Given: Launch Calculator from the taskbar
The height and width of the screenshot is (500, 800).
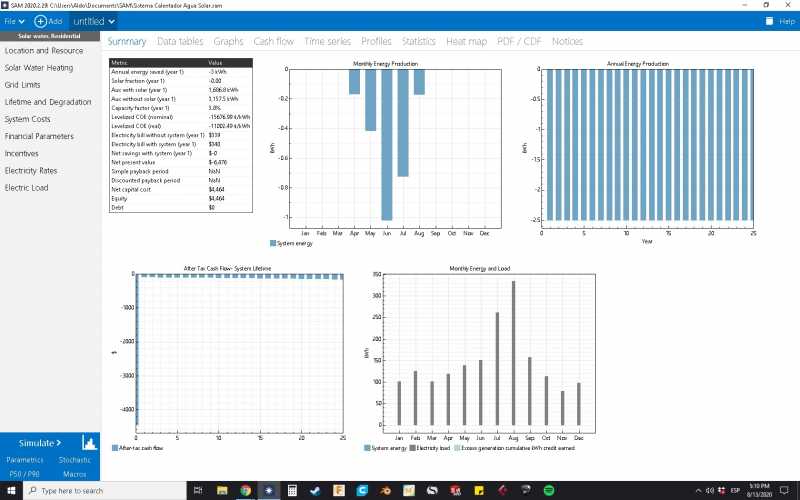Looking at the screenshot, I should coord(292,491).
